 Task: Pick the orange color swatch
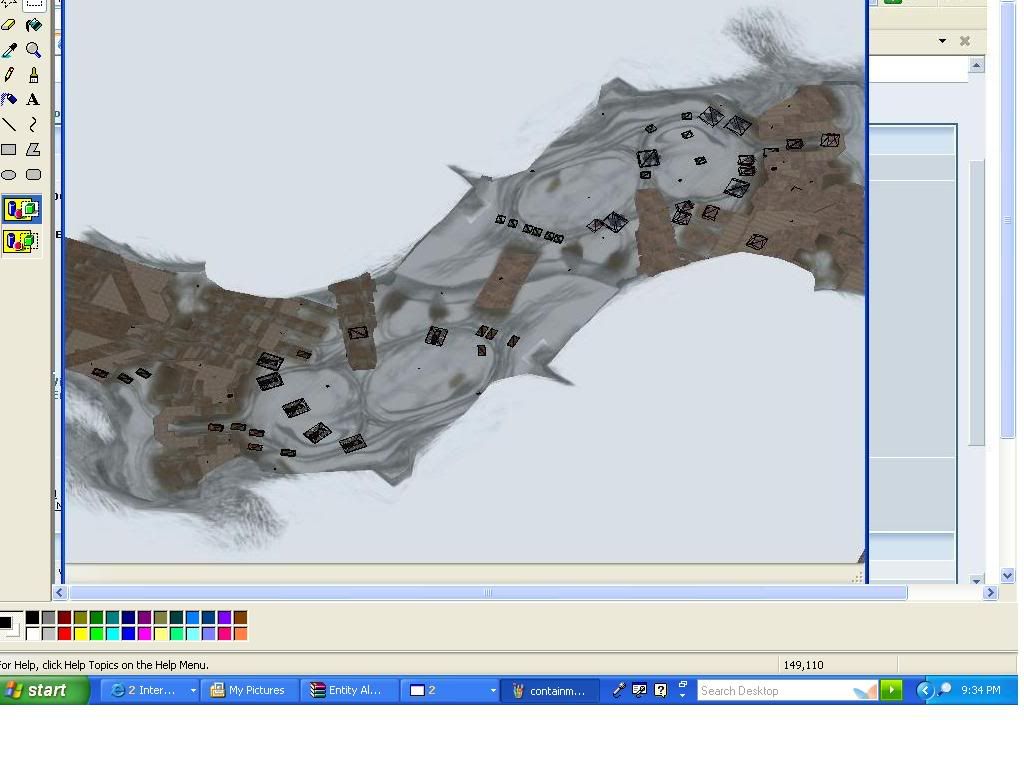click(240, 633)
